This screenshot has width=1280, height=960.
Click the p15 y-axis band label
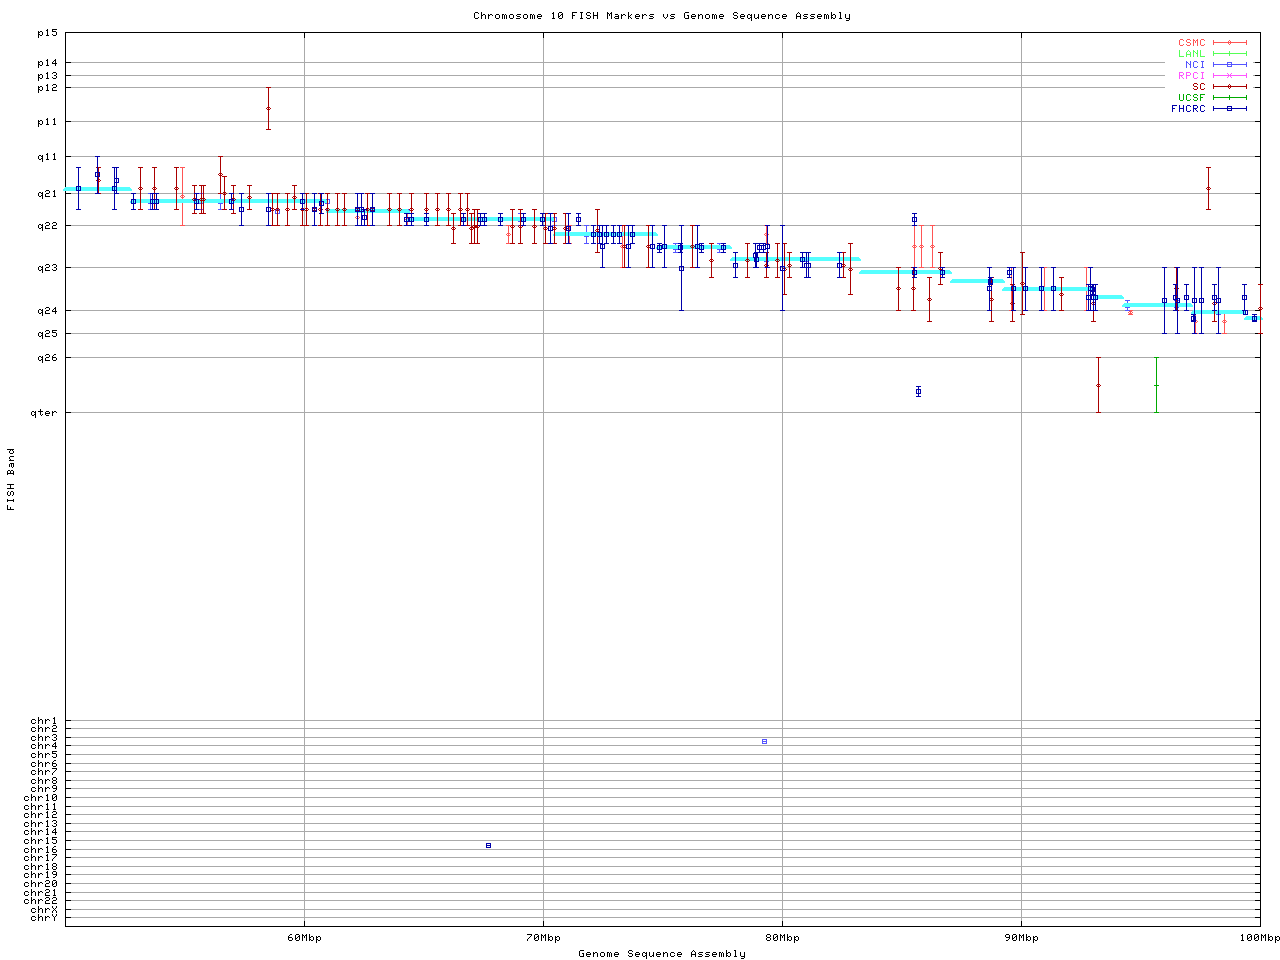pyautogui.click(x=47, y=33)
